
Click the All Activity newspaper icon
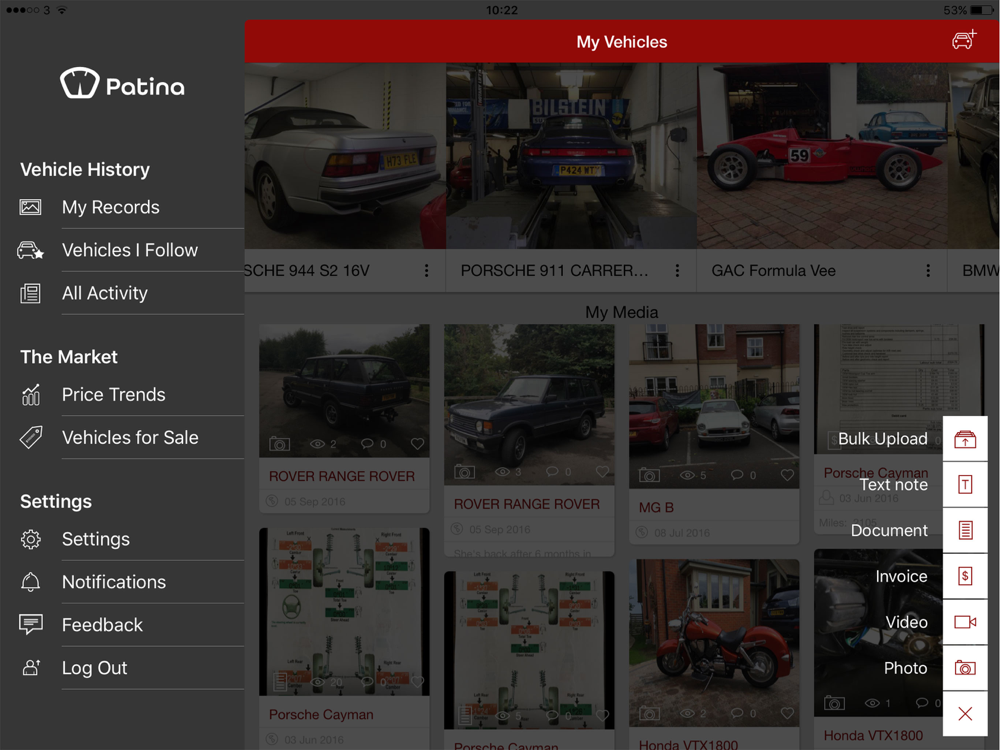pyautogui.click(x=31, y=293)
